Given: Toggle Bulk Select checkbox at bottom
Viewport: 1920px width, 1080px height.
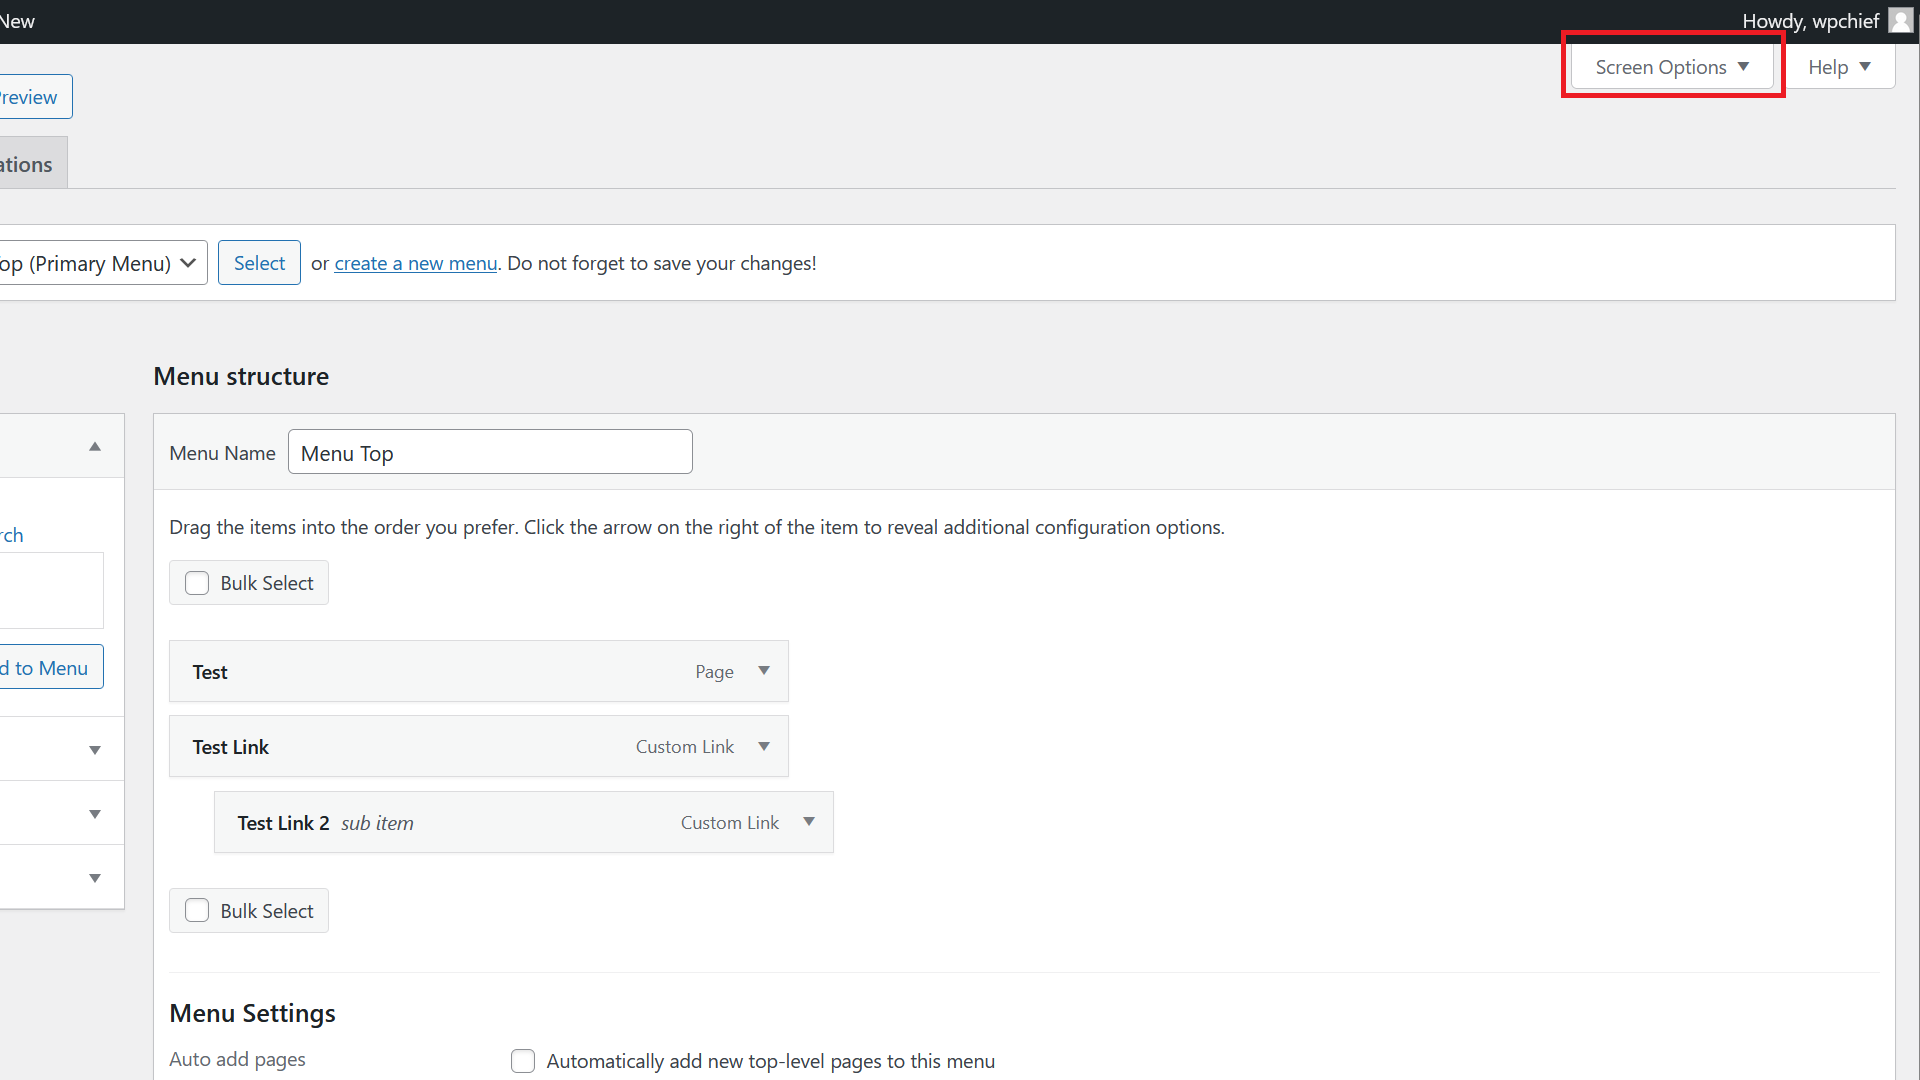Looking at the screenshot, I should [x=198, y=911].
